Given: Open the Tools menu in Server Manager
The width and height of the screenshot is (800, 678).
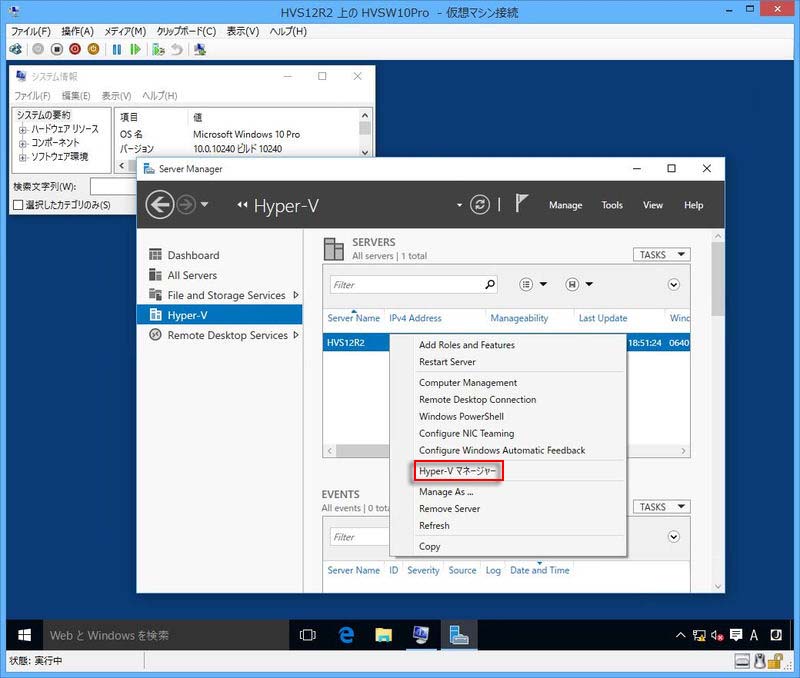Looking at the screenshot, I should pyautogui.click(x=612, y=205).
